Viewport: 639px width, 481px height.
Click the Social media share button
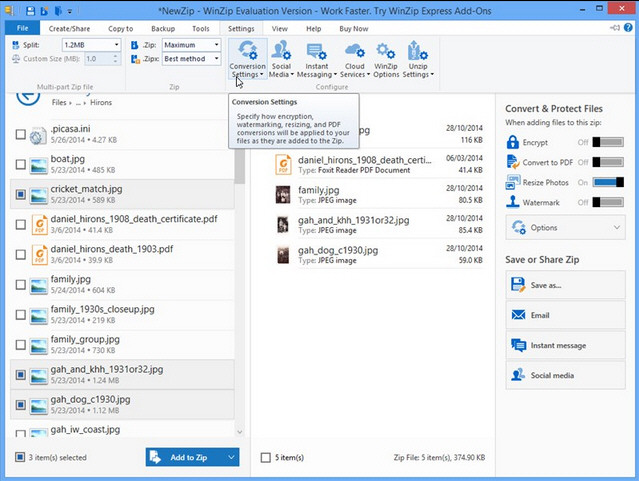point(566,375)
